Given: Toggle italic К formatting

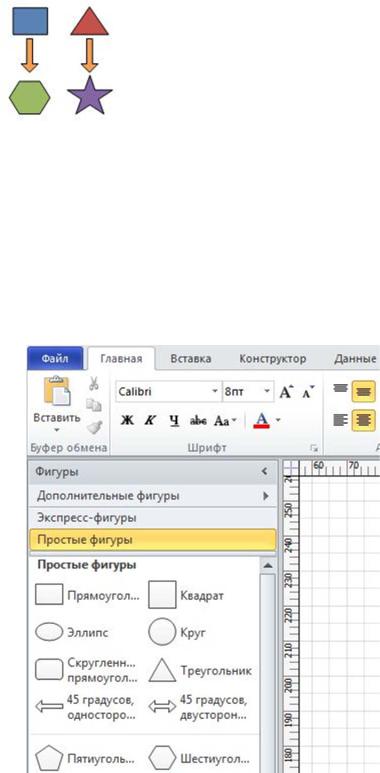Looking at the screenshot, I should [150, 421].
